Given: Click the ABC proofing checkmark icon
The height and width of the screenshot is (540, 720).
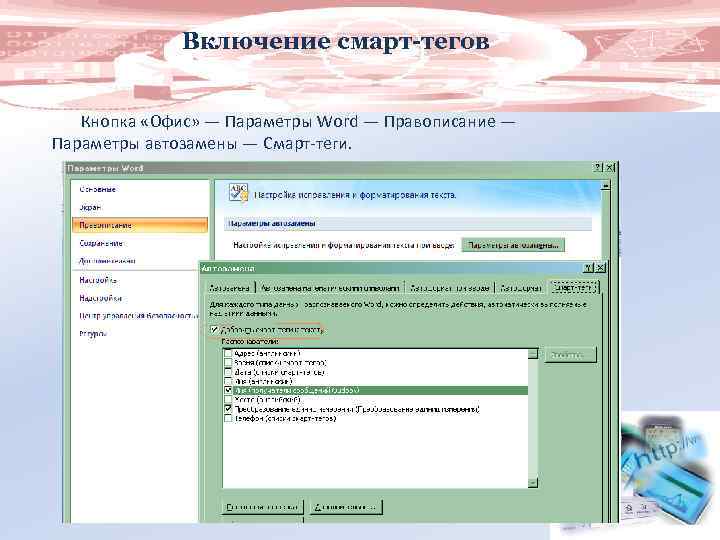Looking at the screenshot, I should [x=238, y=193].
